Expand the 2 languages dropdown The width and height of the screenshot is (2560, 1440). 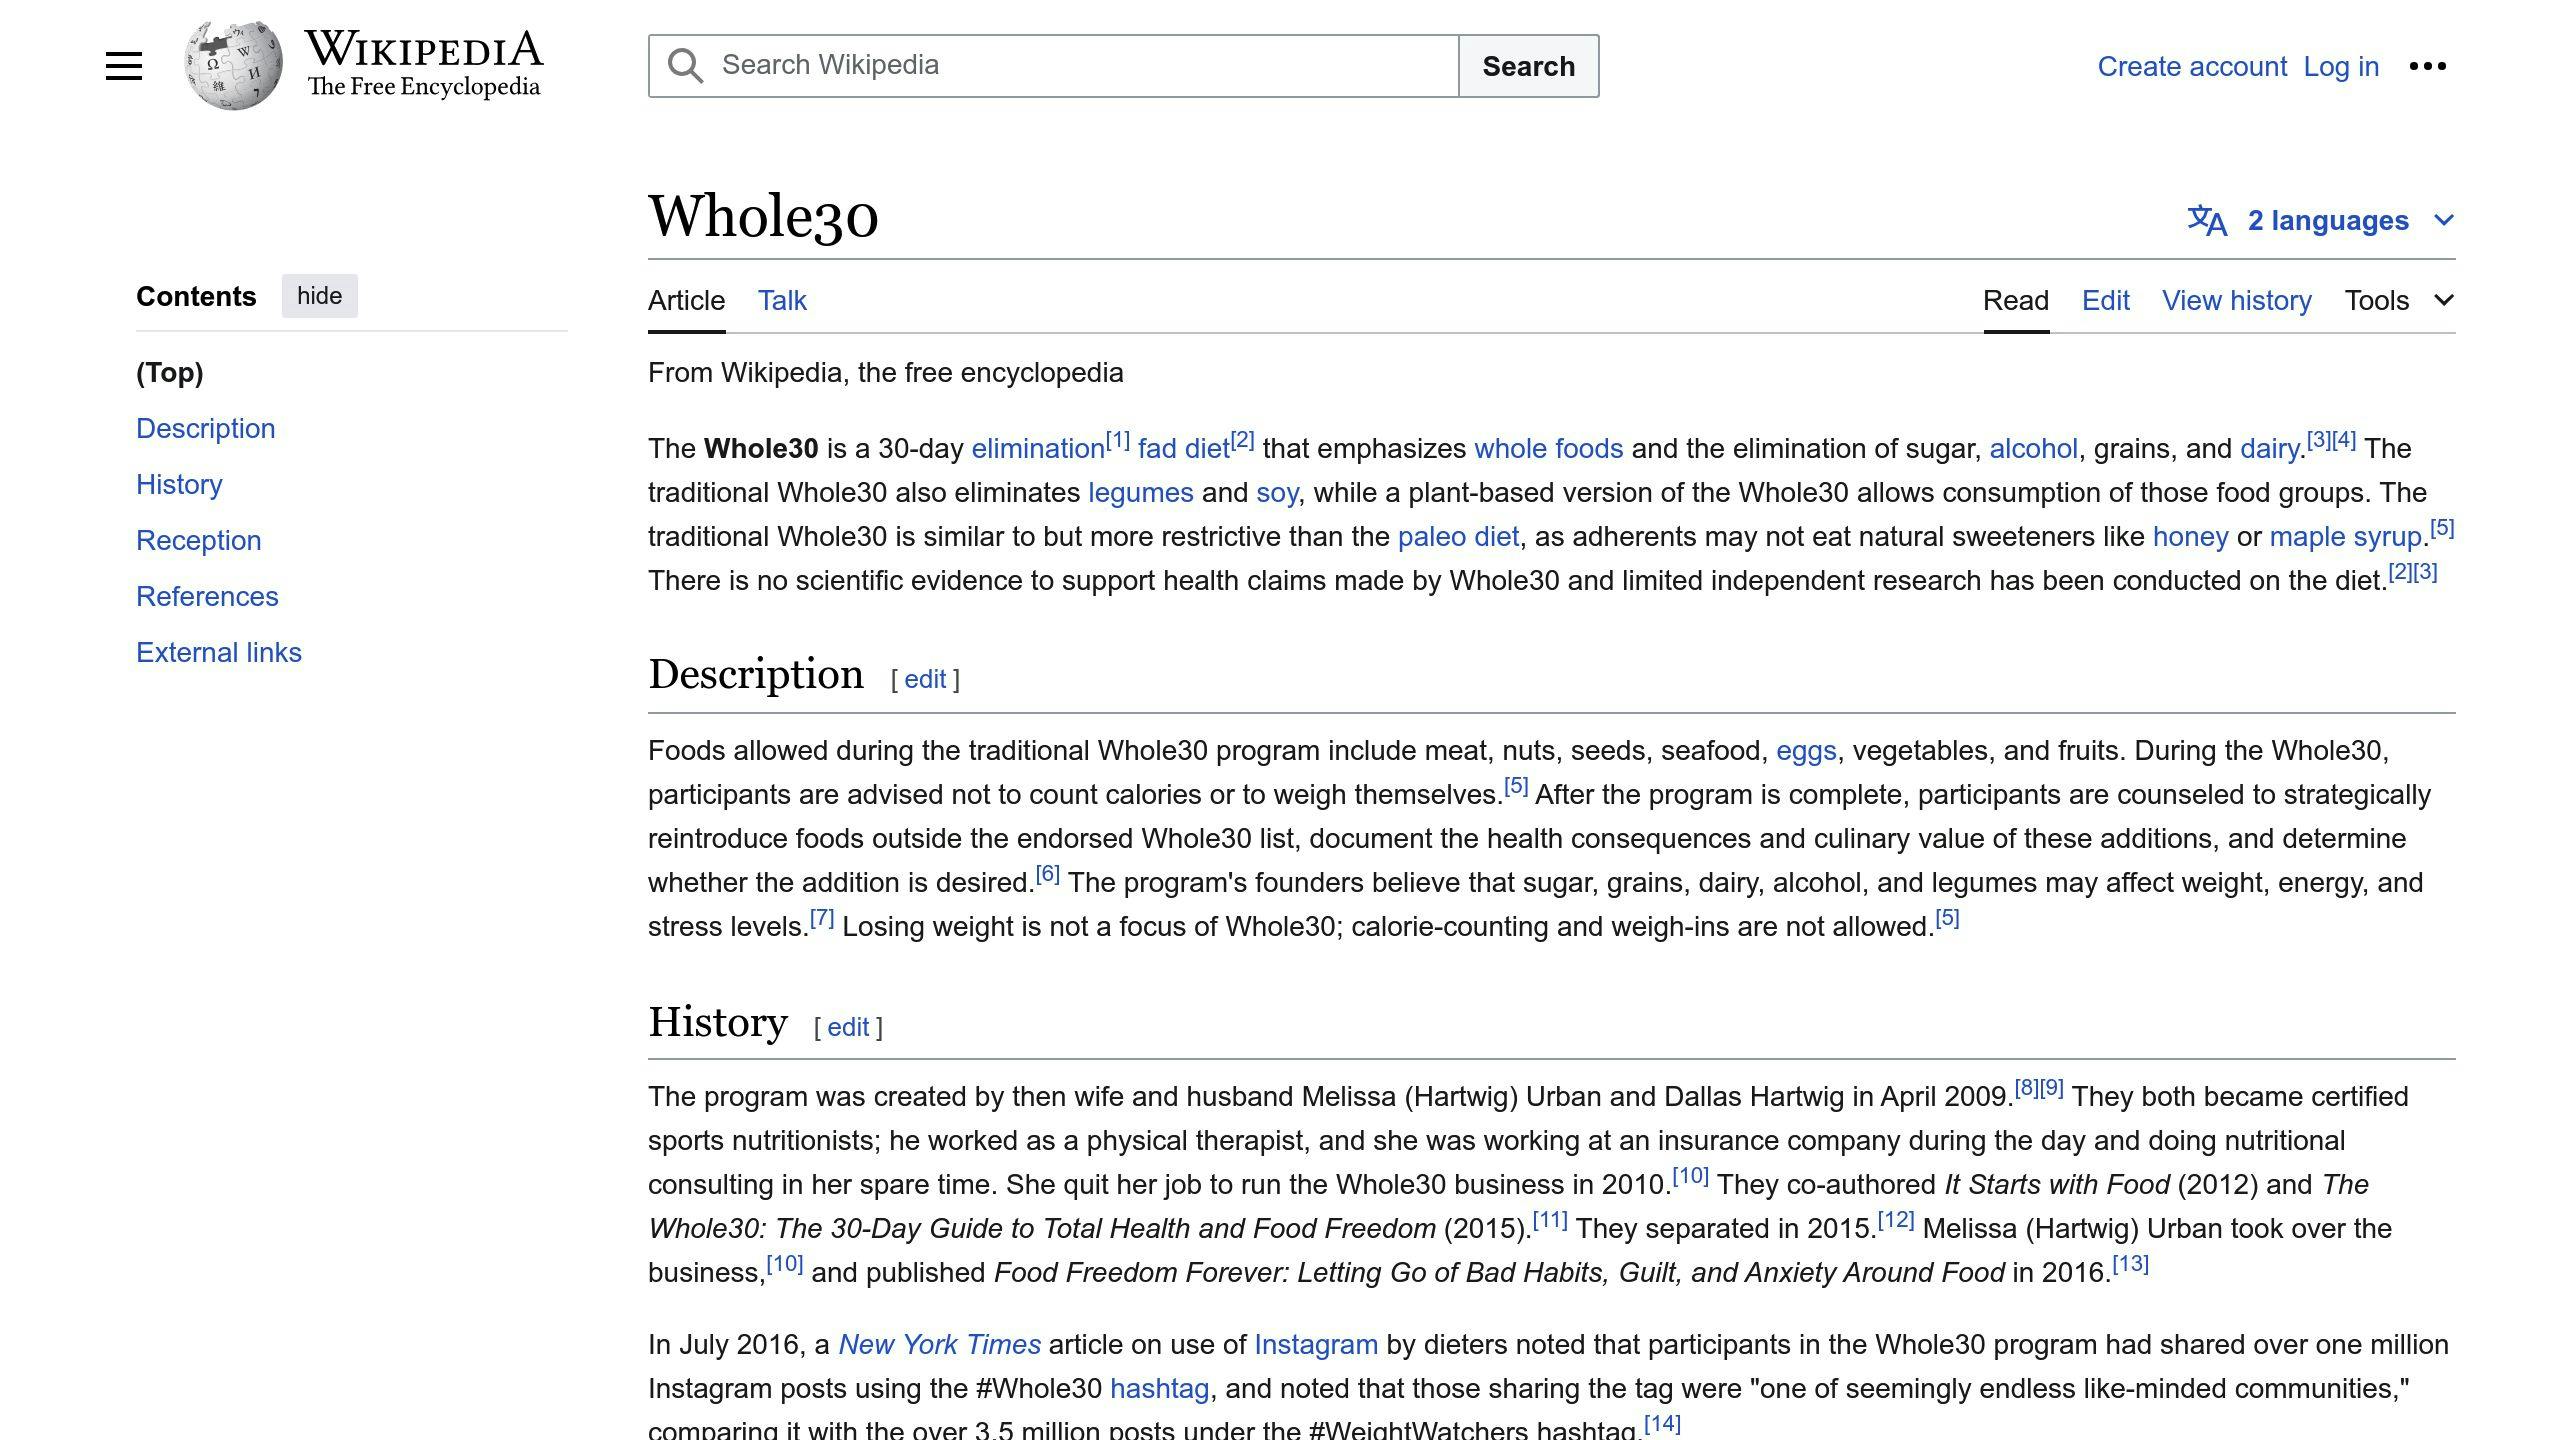(x=2350, y=220)
